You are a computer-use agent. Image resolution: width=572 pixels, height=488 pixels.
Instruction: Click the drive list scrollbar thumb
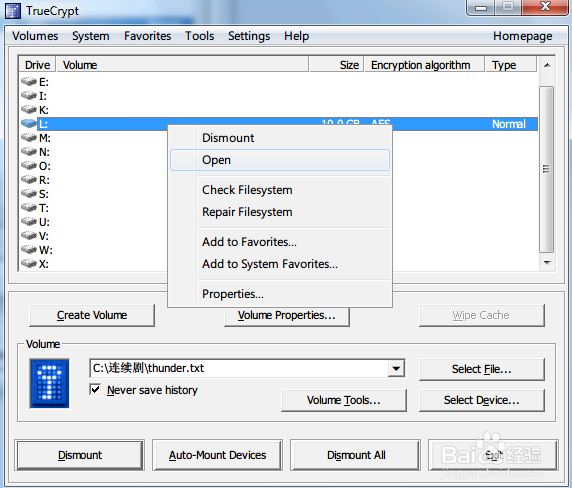(x=546, y=169)
